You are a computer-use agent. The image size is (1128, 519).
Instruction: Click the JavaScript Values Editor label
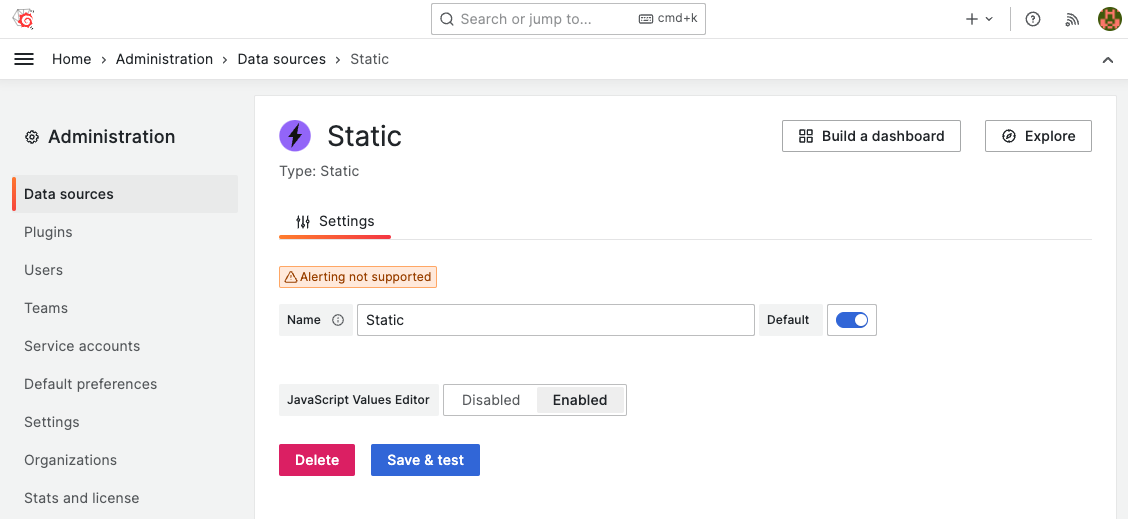[x=358, y=400]
